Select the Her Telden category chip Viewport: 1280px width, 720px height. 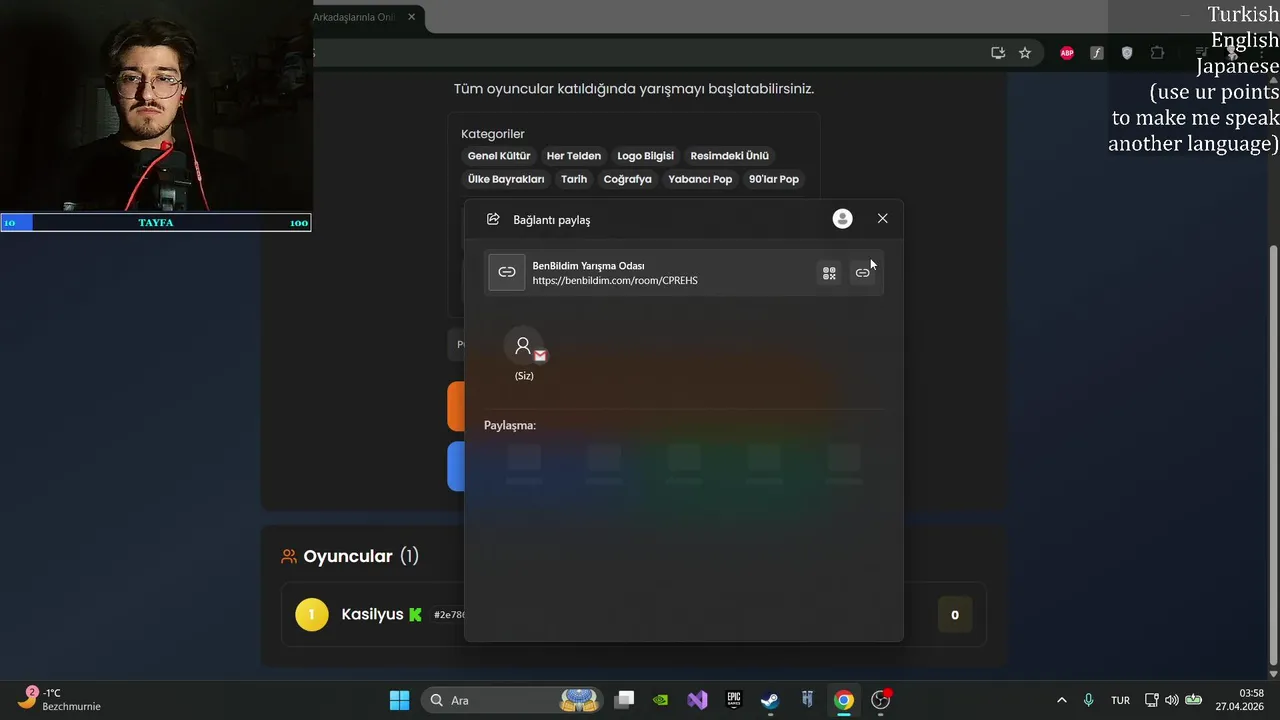pyautogui.click(x=574, y=156)
